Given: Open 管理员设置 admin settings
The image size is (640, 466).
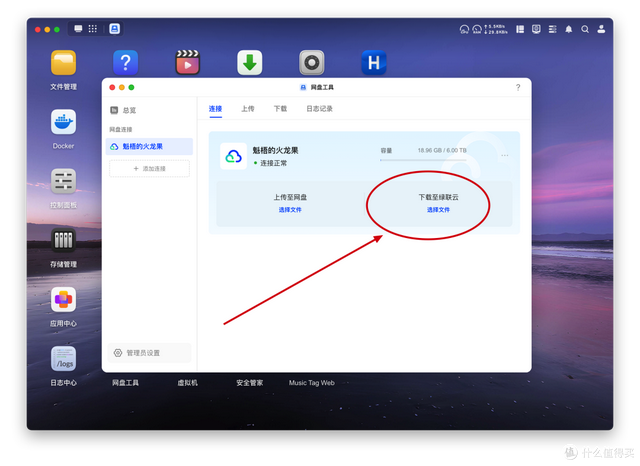Looking at the screenshot, I should pyautogui.click(x=149, y=353).
